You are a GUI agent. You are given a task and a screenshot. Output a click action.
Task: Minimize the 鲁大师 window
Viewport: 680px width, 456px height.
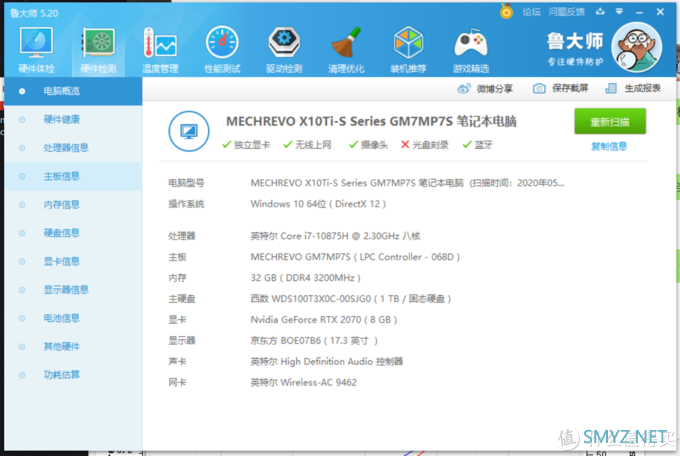[x=639, y=12]
